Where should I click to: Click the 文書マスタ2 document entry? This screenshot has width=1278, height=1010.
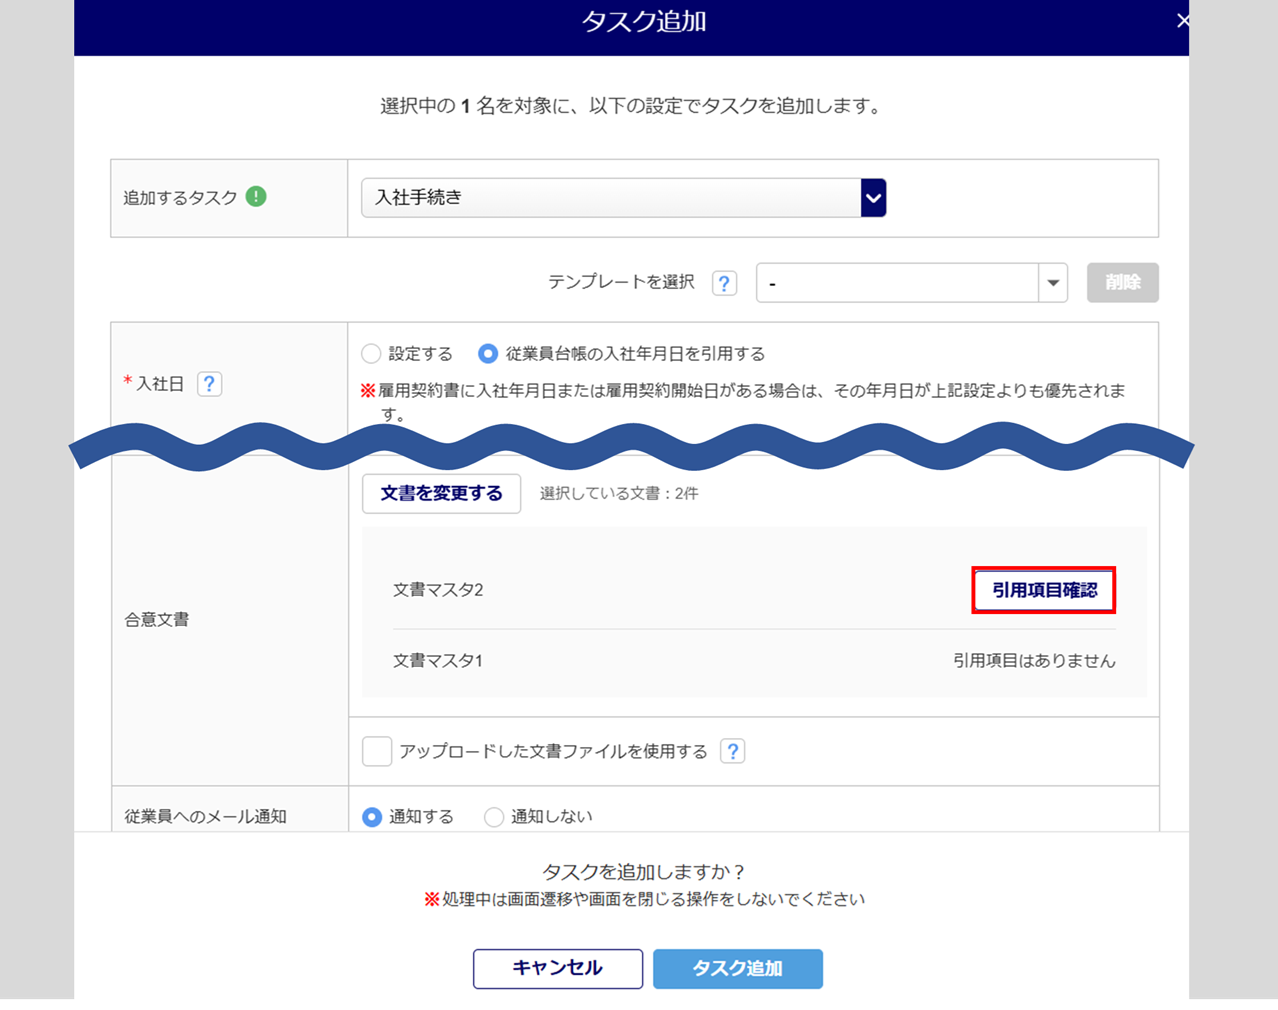point(438,590)
